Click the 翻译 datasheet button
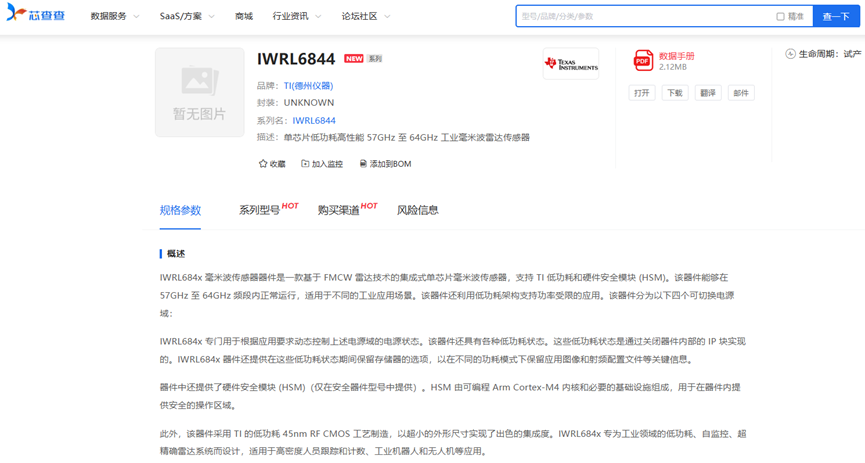Screen dimensions: 865x463 708,93
